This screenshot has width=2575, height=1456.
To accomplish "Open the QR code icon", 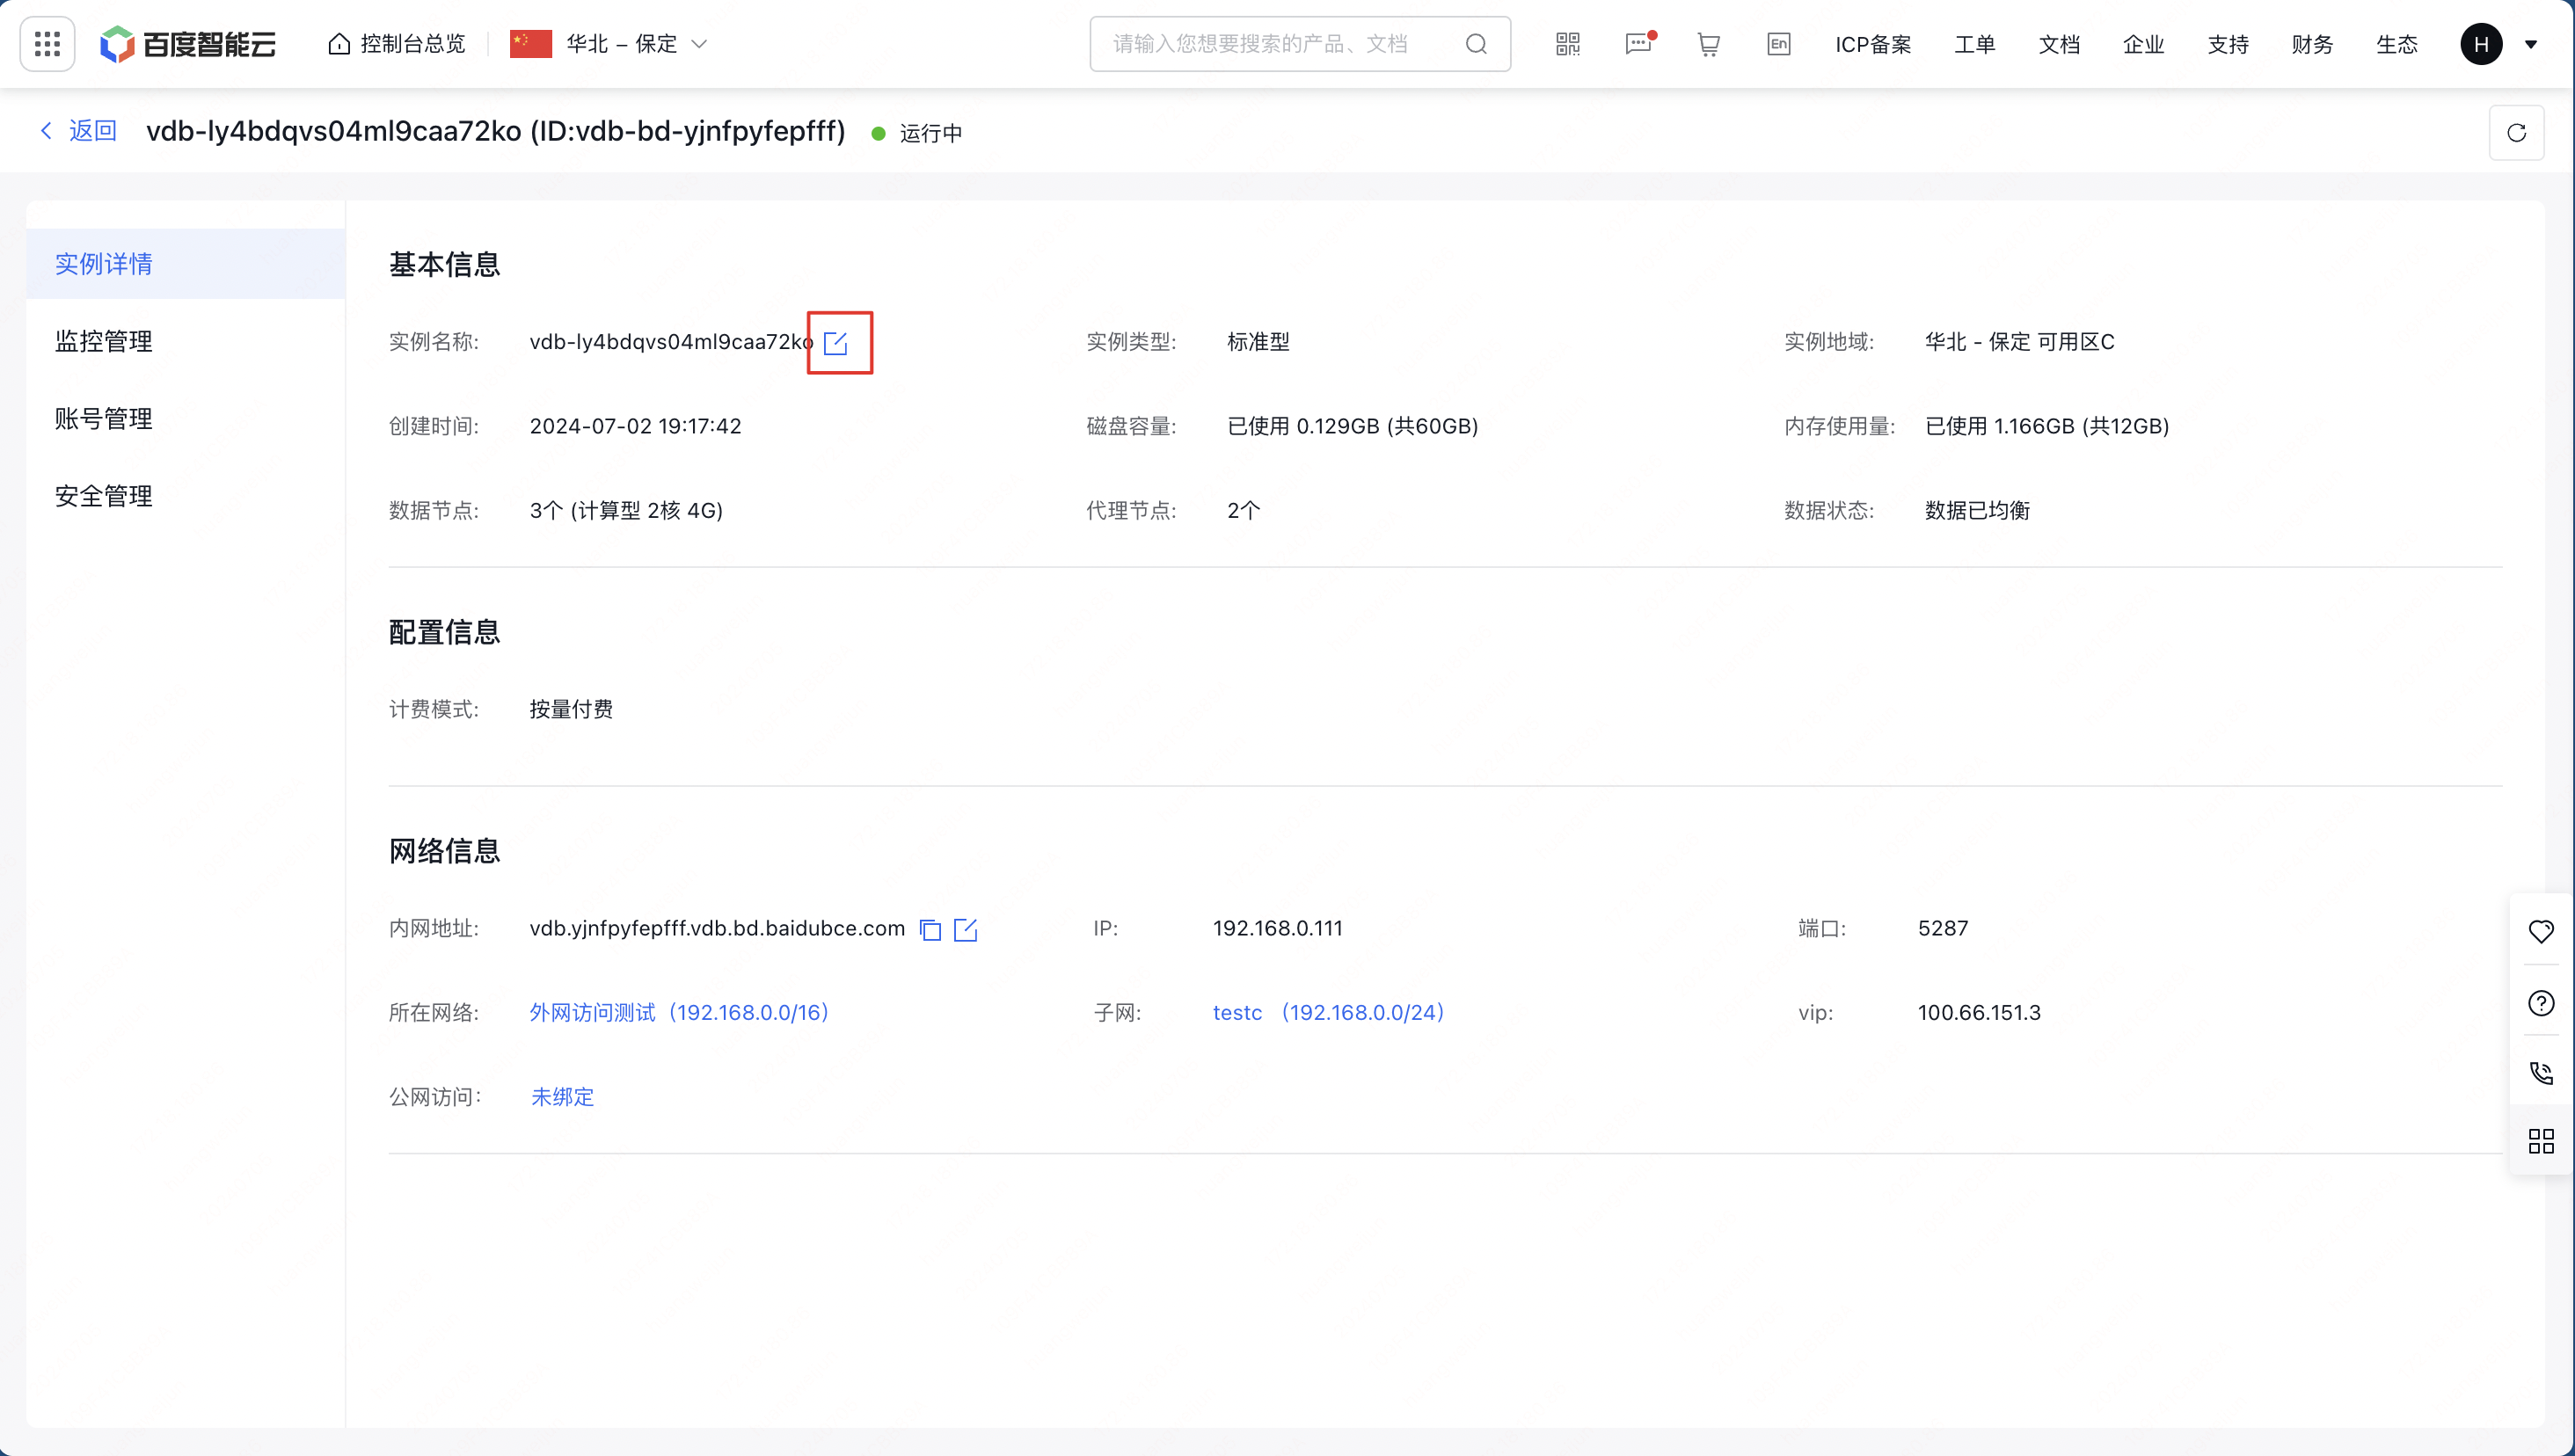I will pyautogui.click(x=1567, y=44).
